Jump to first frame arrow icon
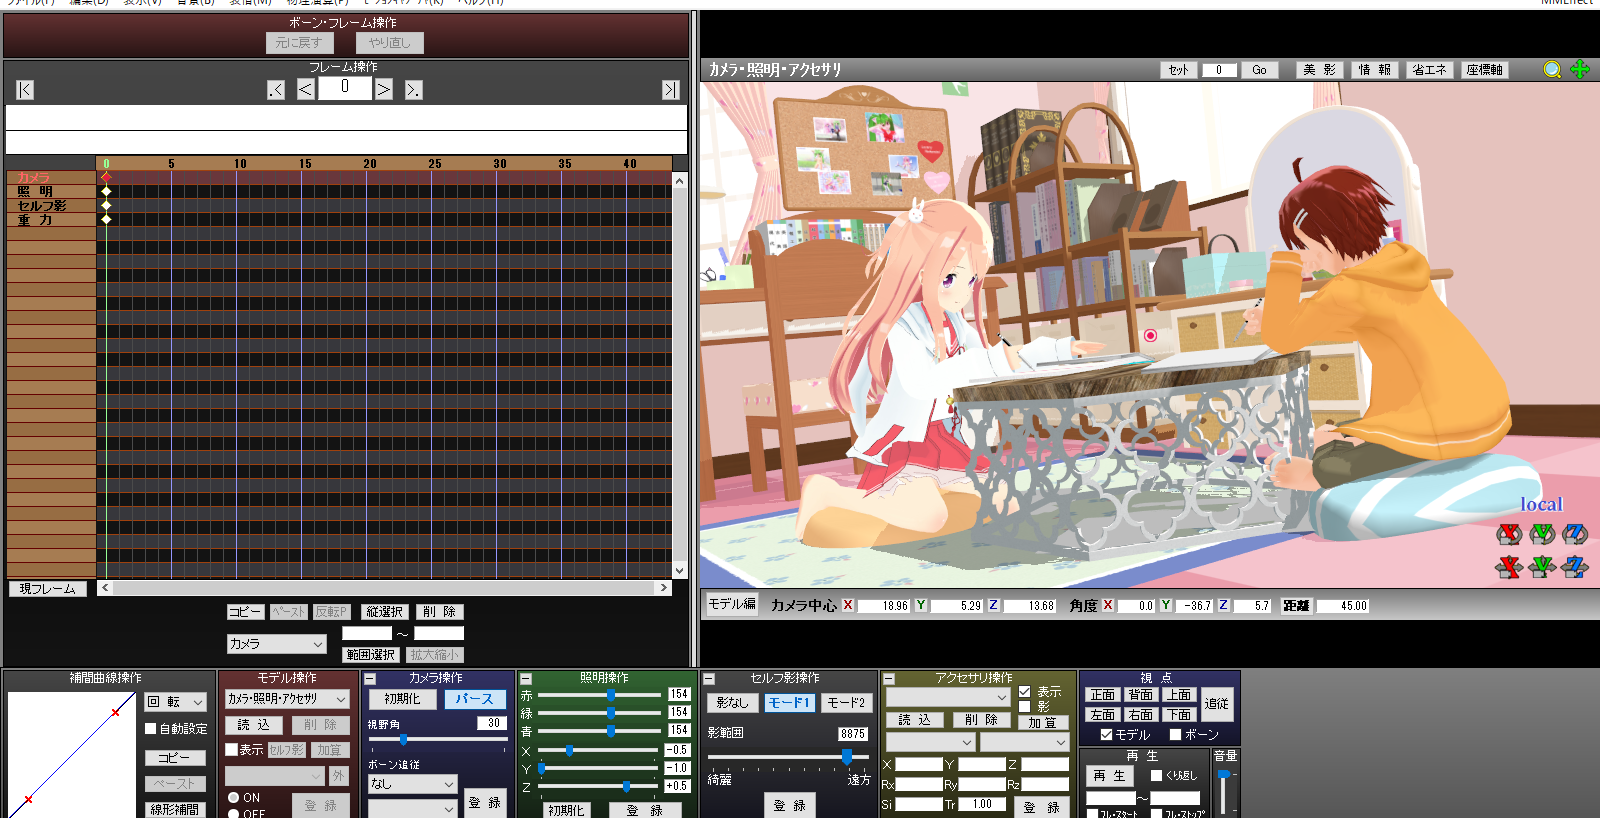 [25, 90]
